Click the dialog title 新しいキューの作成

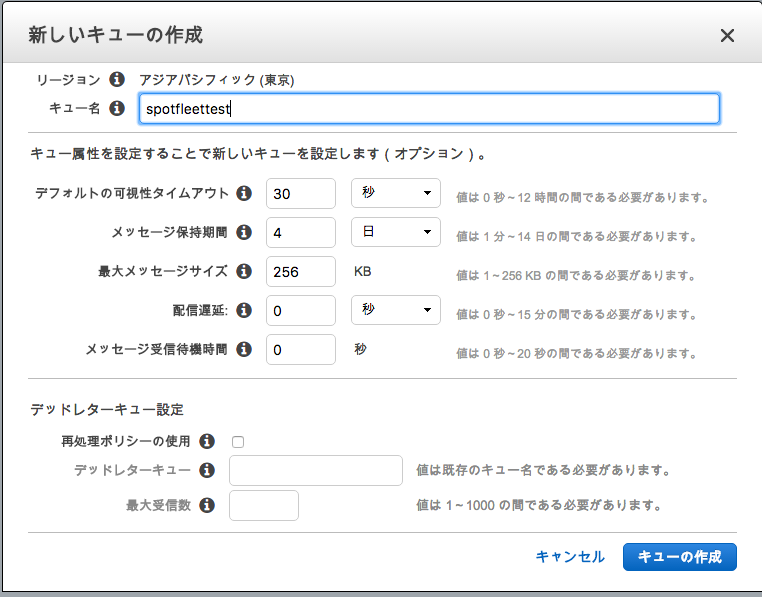pyautogui.click(x=116, y=35)
